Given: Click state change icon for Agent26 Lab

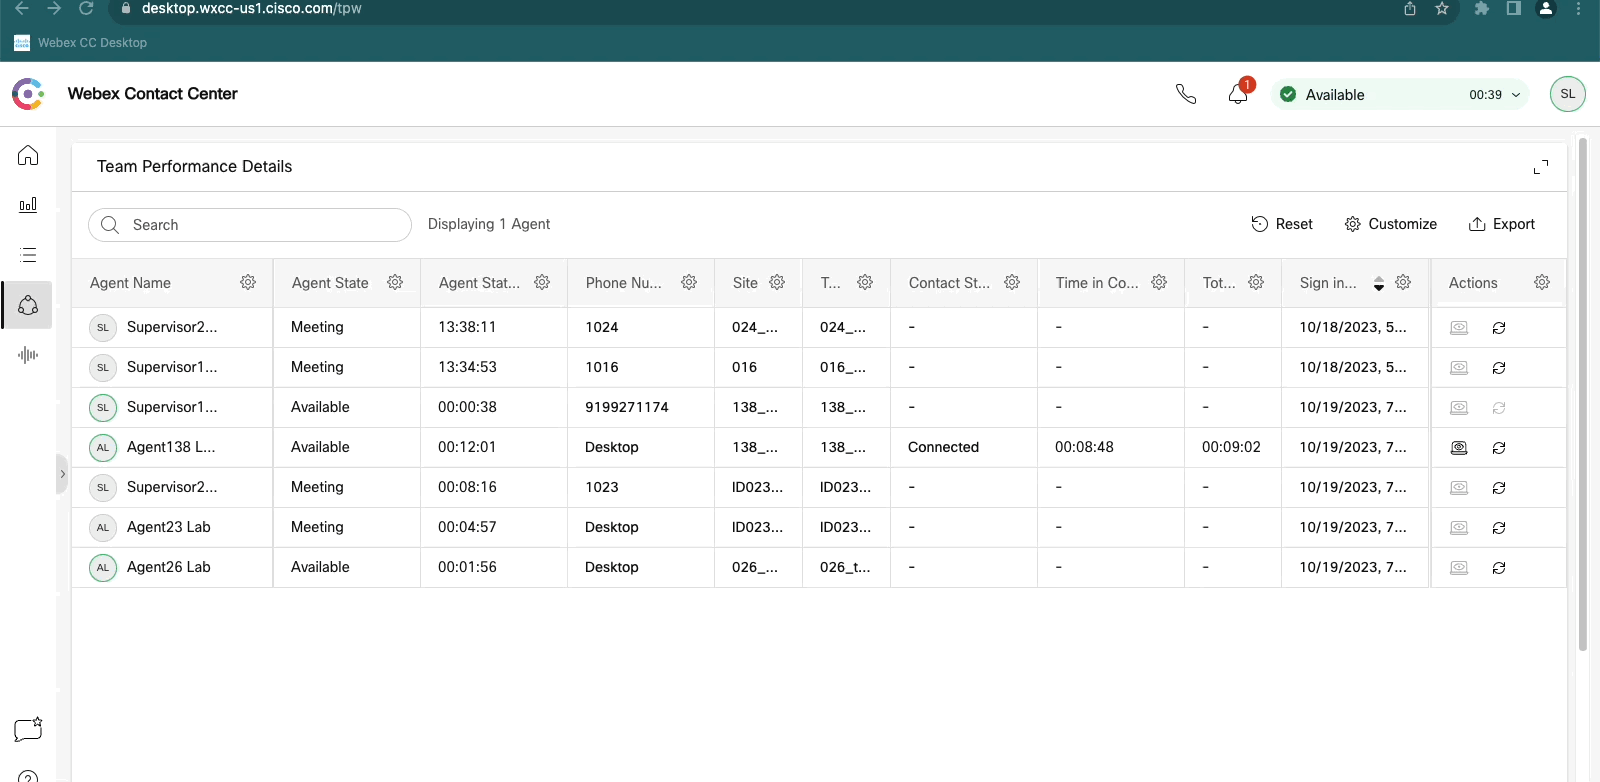Looking at the screenshot, I should (x=1499, y=568).
